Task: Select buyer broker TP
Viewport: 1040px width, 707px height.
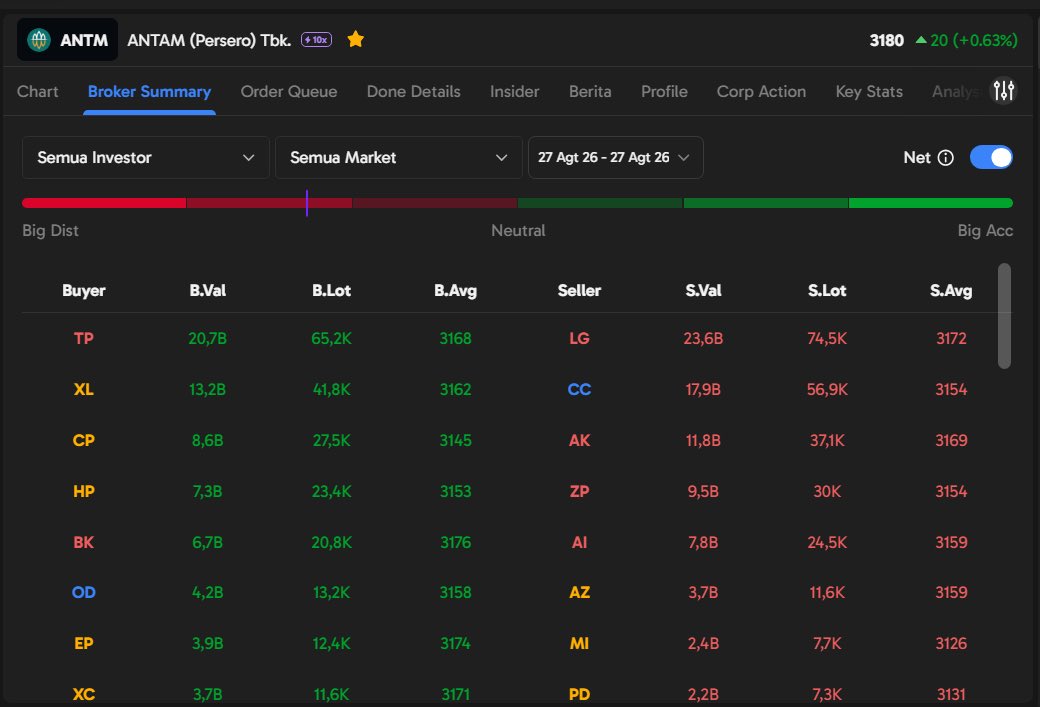Action: 84,338
